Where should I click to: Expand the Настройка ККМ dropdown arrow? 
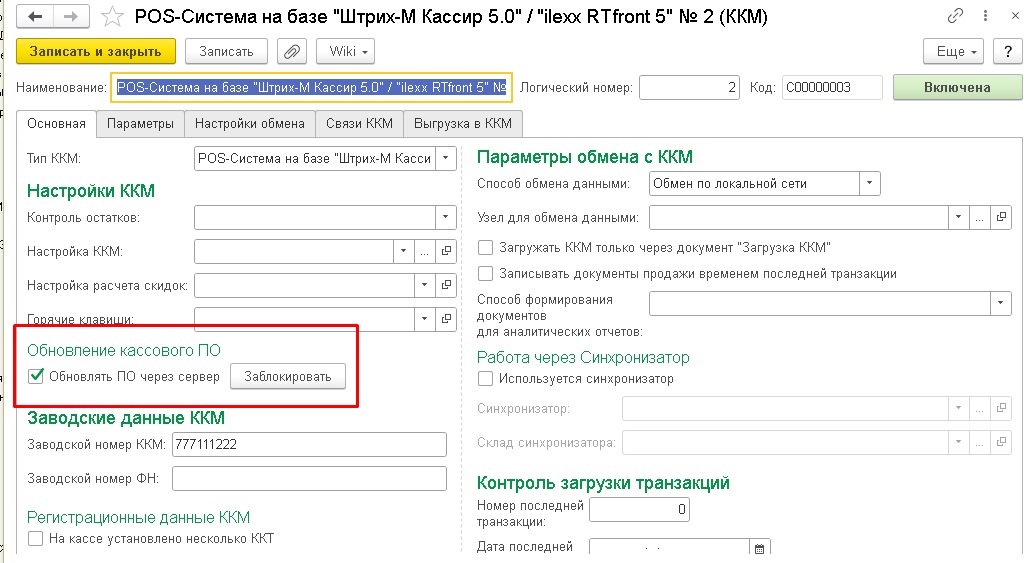403,251
